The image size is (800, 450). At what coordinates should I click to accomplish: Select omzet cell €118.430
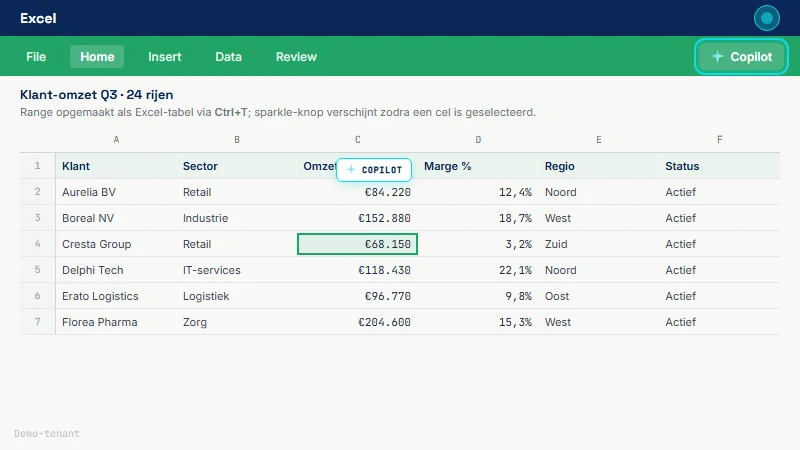(358, 270)
